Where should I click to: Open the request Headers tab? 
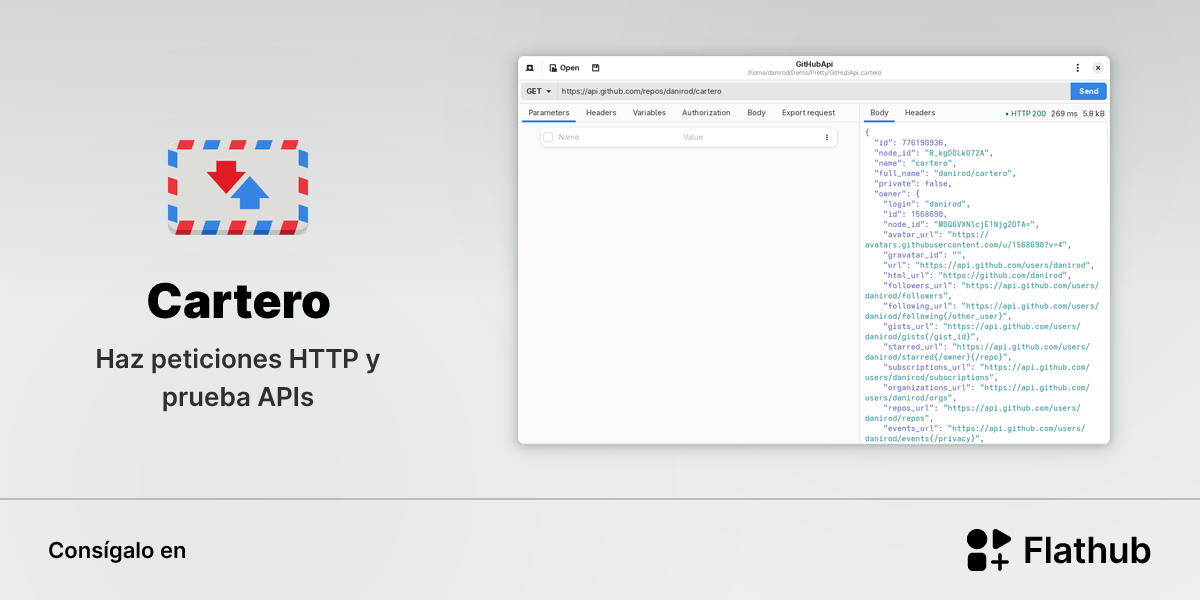(601, 113)
